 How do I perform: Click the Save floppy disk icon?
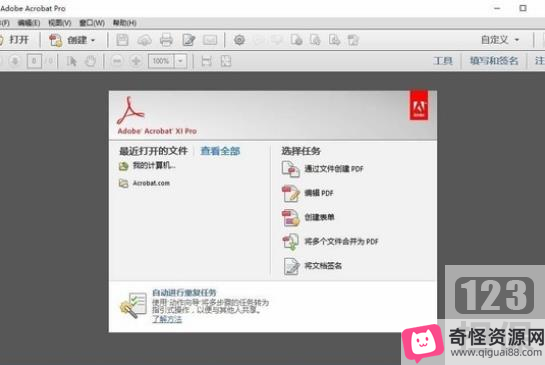(x=122, y=40)
